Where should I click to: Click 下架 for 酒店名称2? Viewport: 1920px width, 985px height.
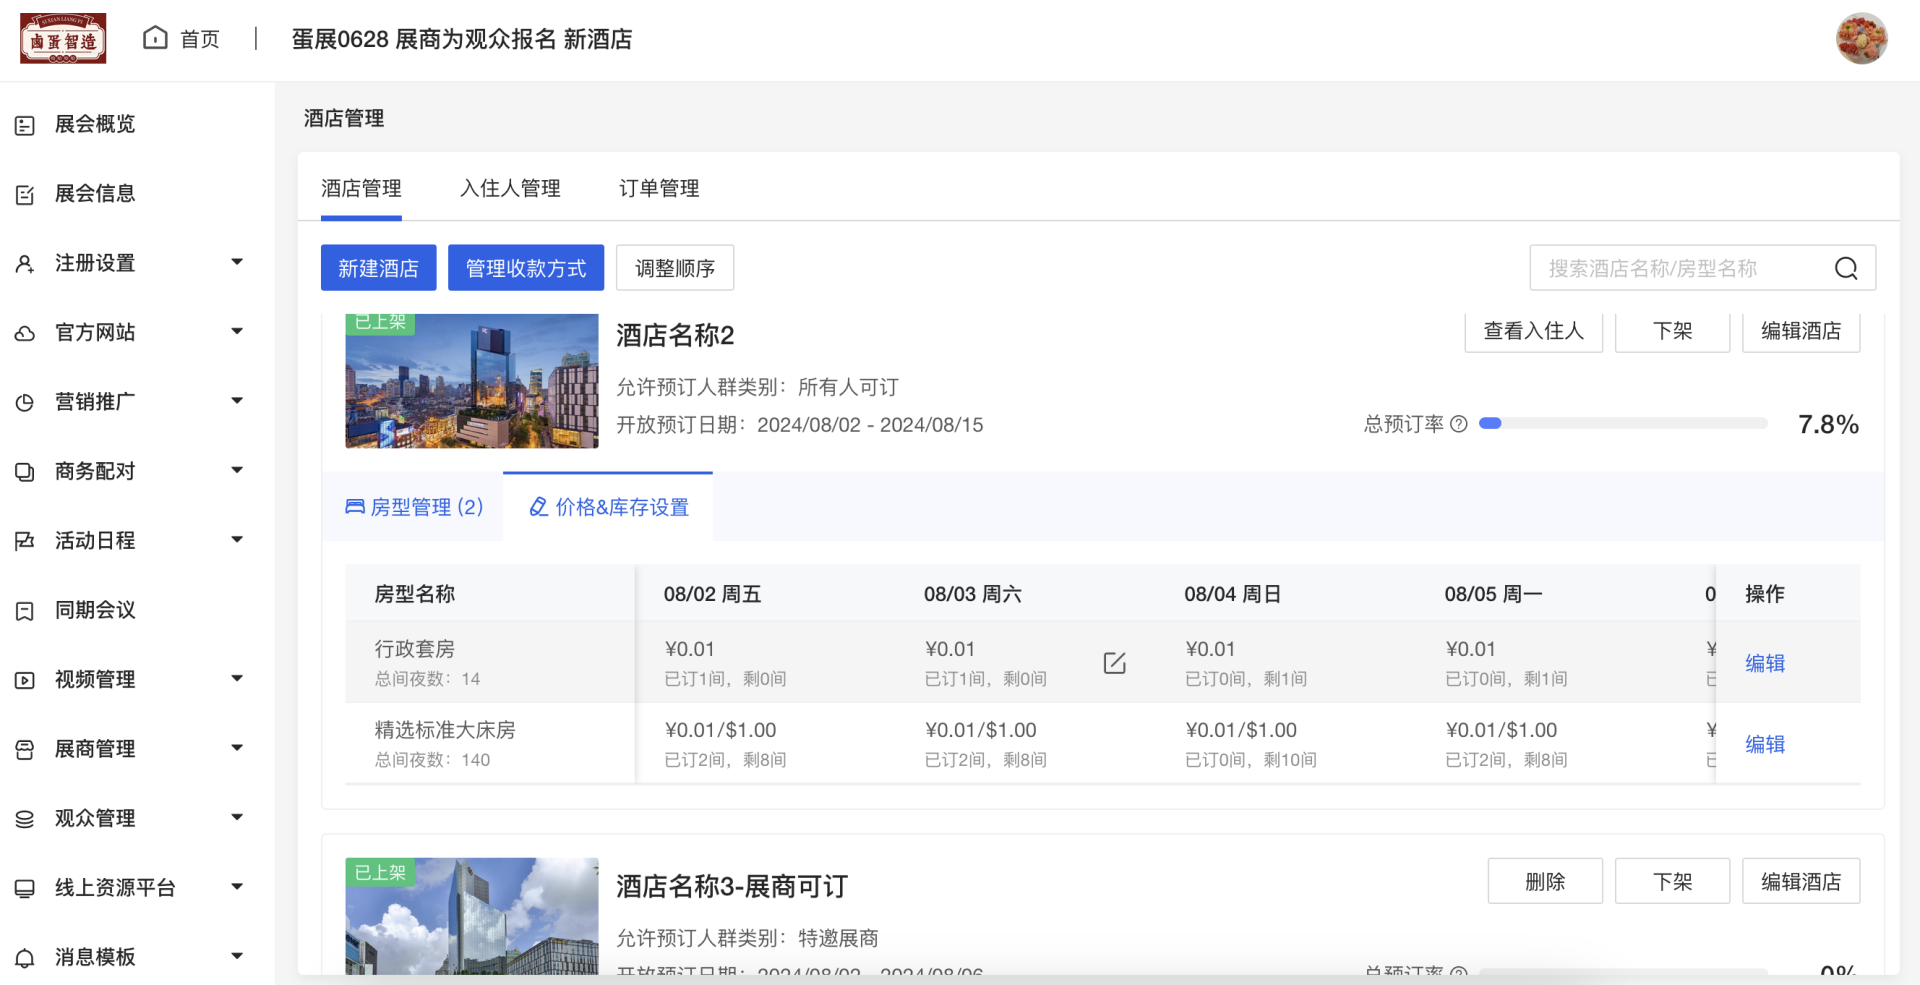click(1672, 331)
